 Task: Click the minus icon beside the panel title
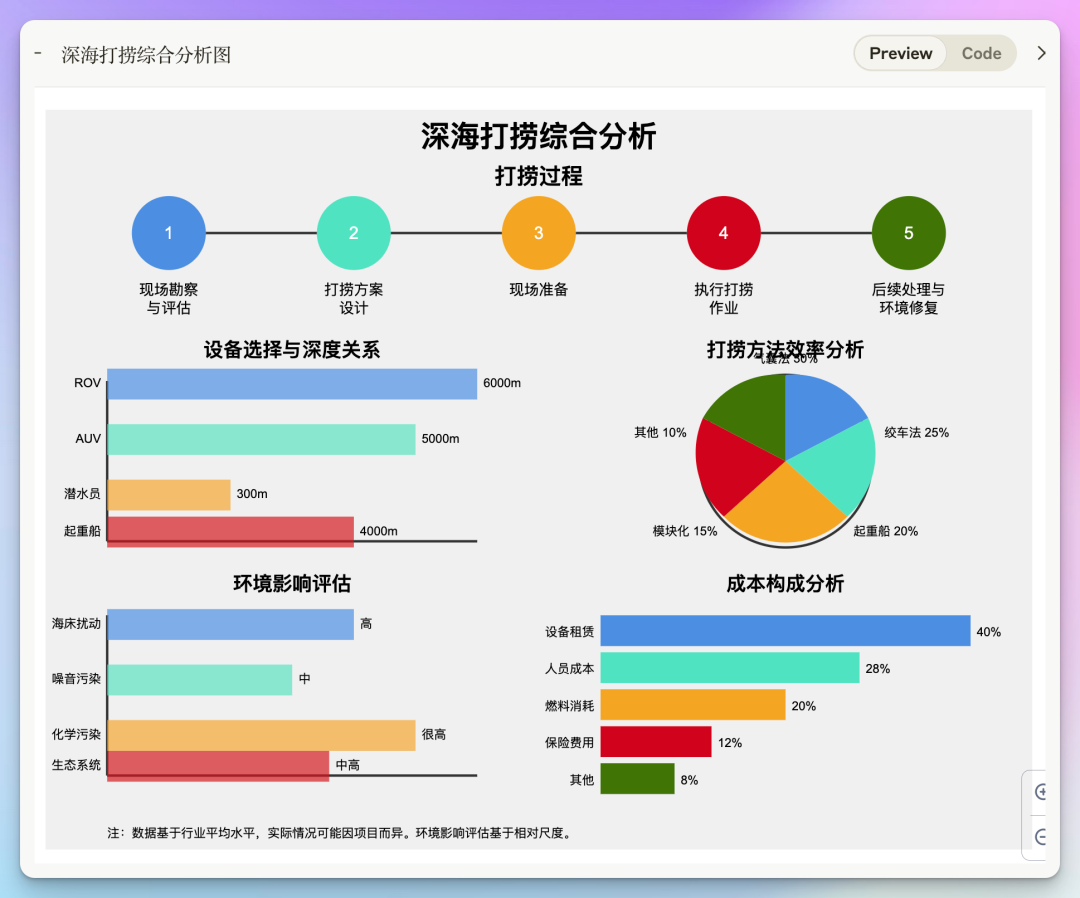(x=38, y=53)
